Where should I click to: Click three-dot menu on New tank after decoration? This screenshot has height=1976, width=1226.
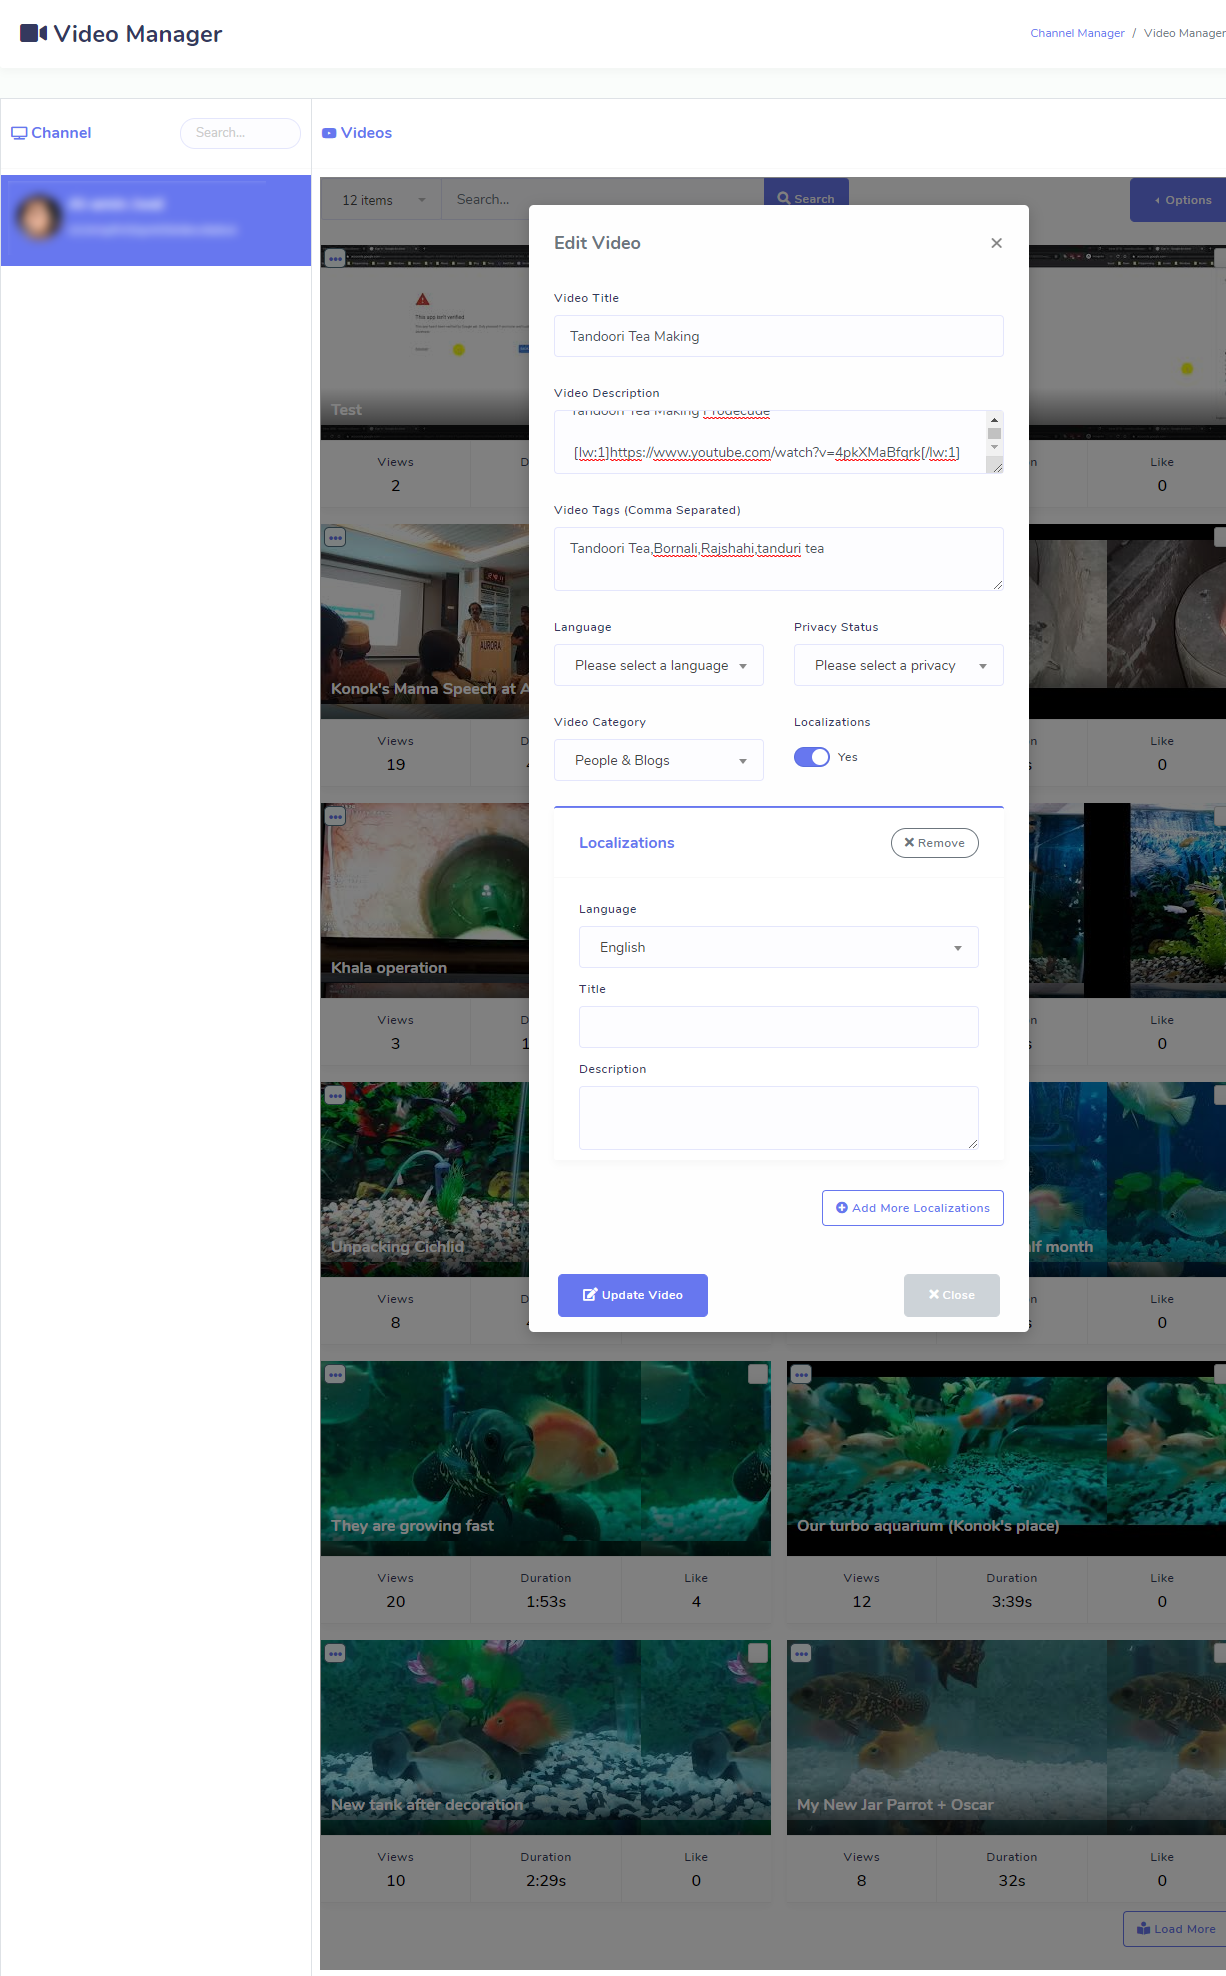(335, 1653)
